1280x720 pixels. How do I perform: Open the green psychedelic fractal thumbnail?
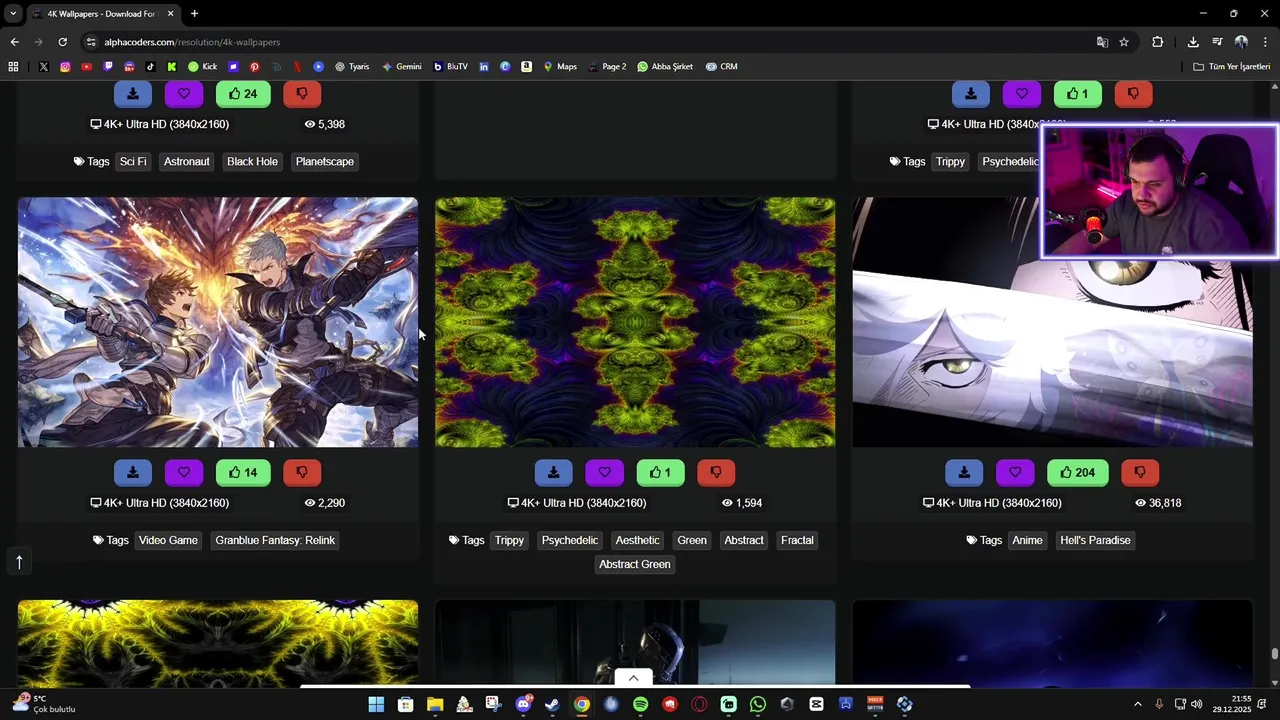pyautogui.click(x=635, y=322)
